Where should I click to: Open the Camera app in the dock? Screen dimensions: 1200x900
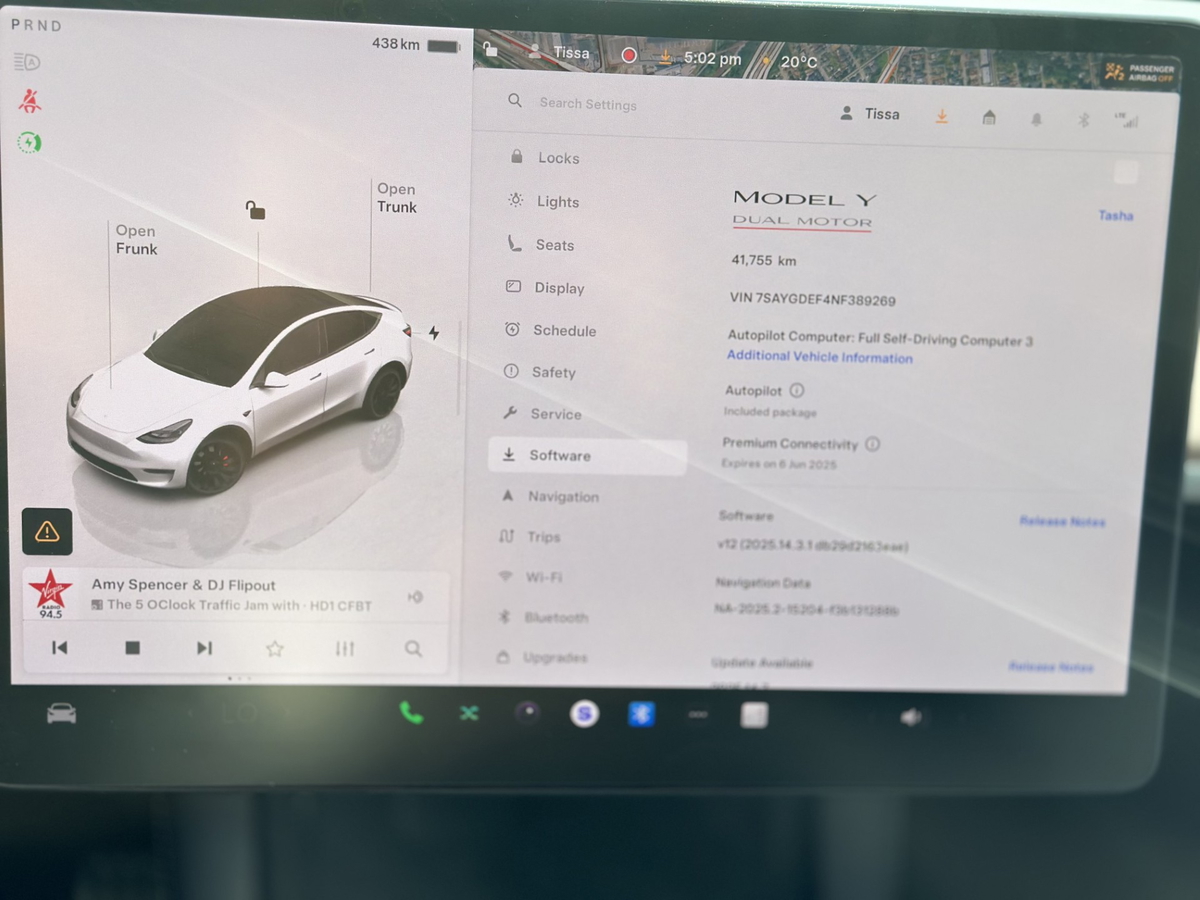[x=527, y=713]
